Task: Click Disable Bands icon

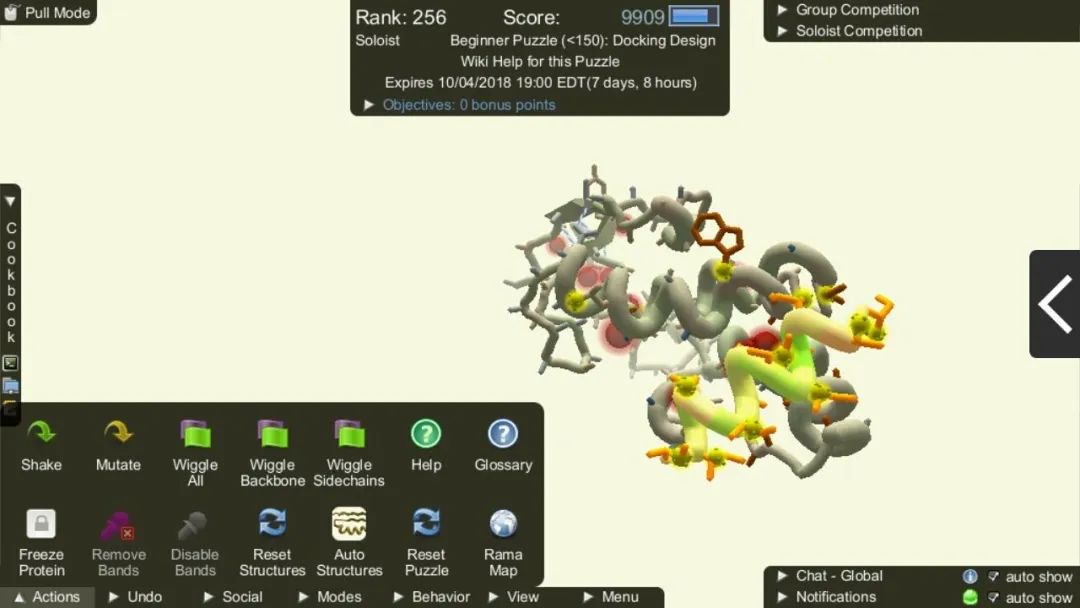Action: pos(193,525)
